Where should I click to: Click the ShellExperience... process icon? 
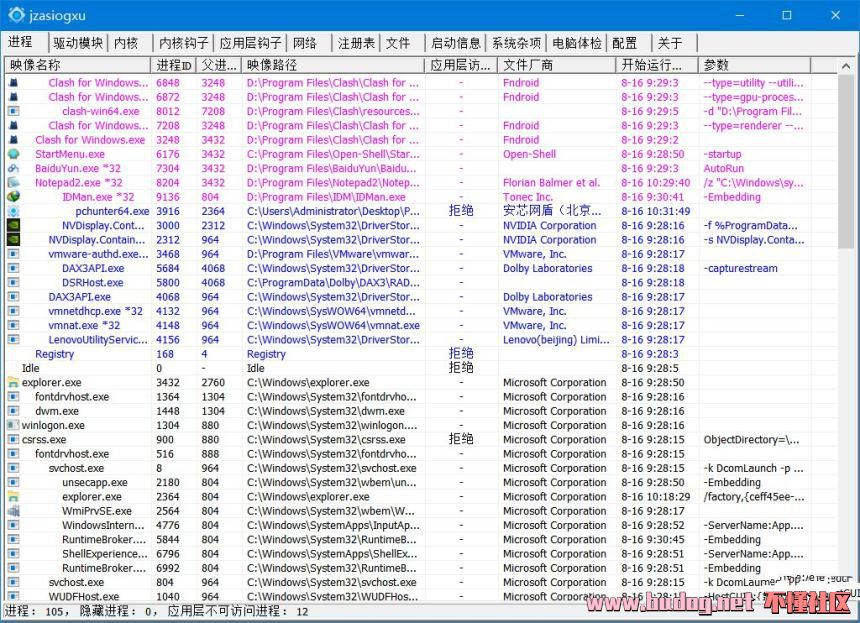pyautogui.click(x=13, y=554)
